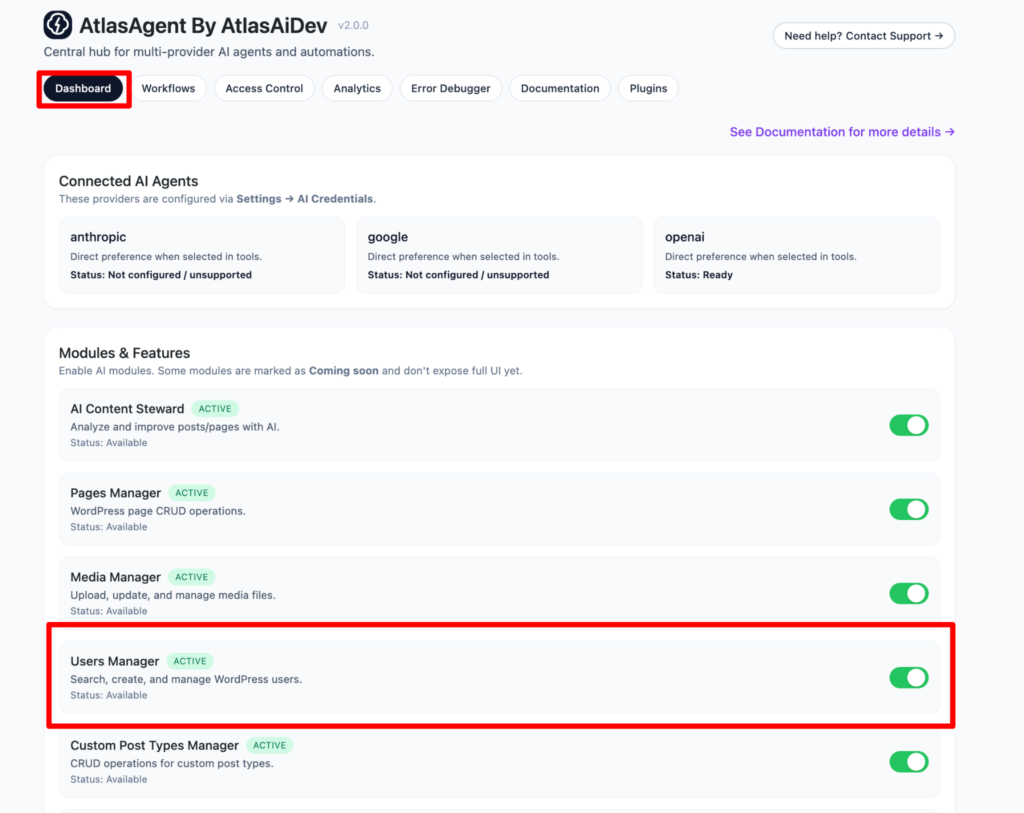
Task: Toggle Custom Post Types Manager switch
Action: point(908,762)
